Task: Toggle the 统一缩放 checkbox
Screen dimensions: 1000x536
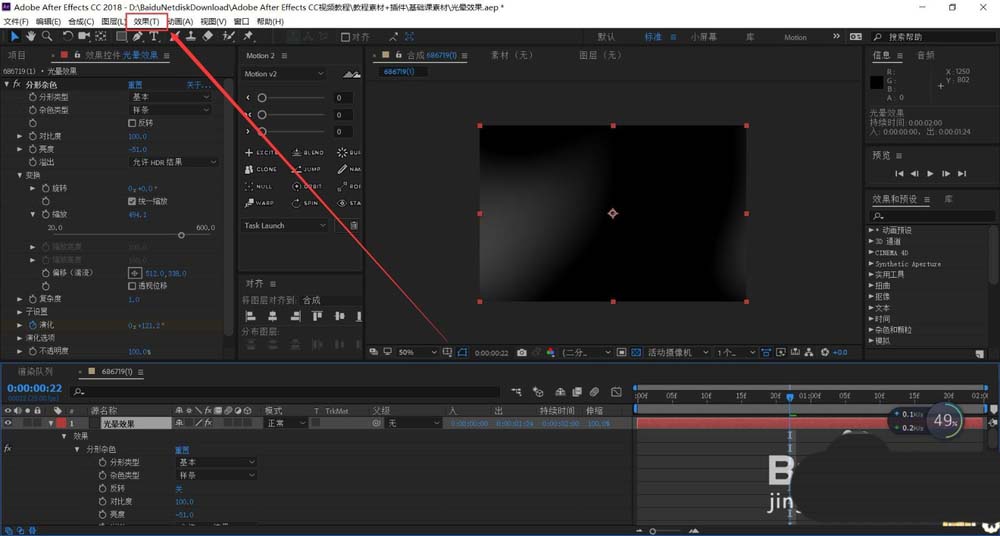Action: (x=132, y=201)
